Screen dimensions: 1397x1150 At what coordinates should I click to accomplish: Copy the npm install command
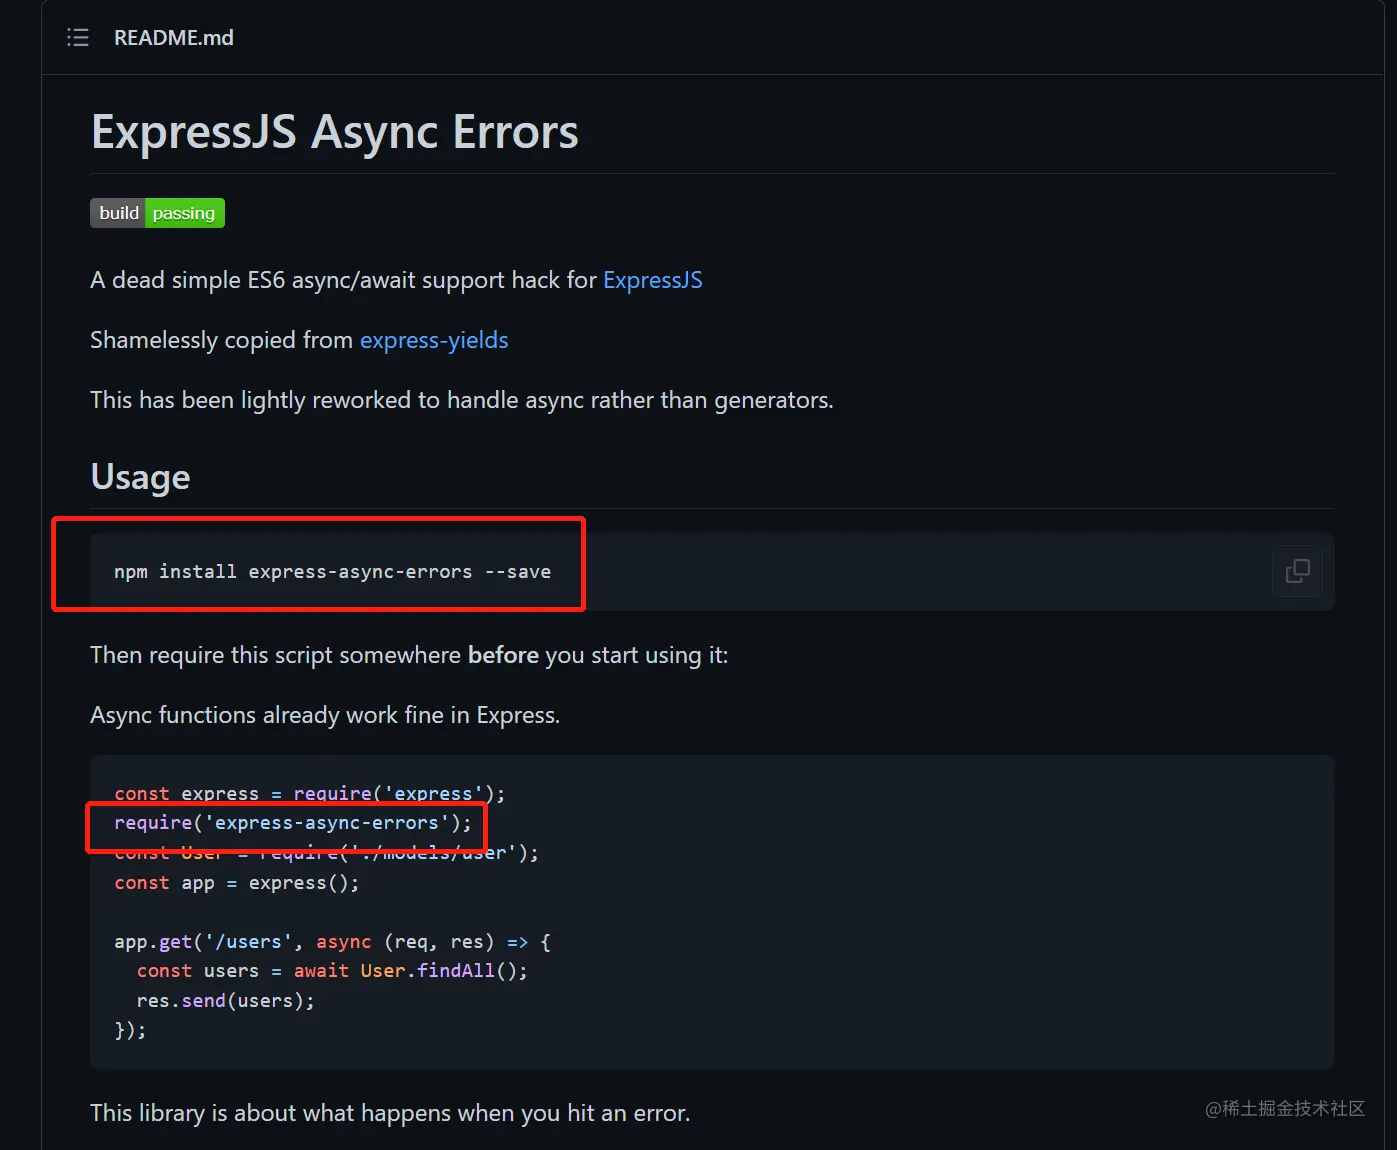(1297, 571)
